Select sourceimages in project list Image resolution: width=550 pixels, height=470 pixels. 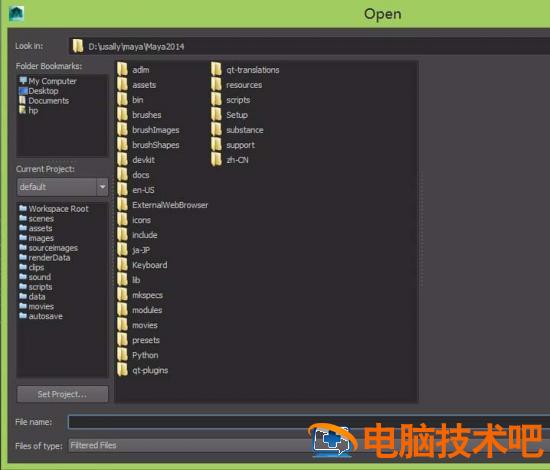point(49,248)
